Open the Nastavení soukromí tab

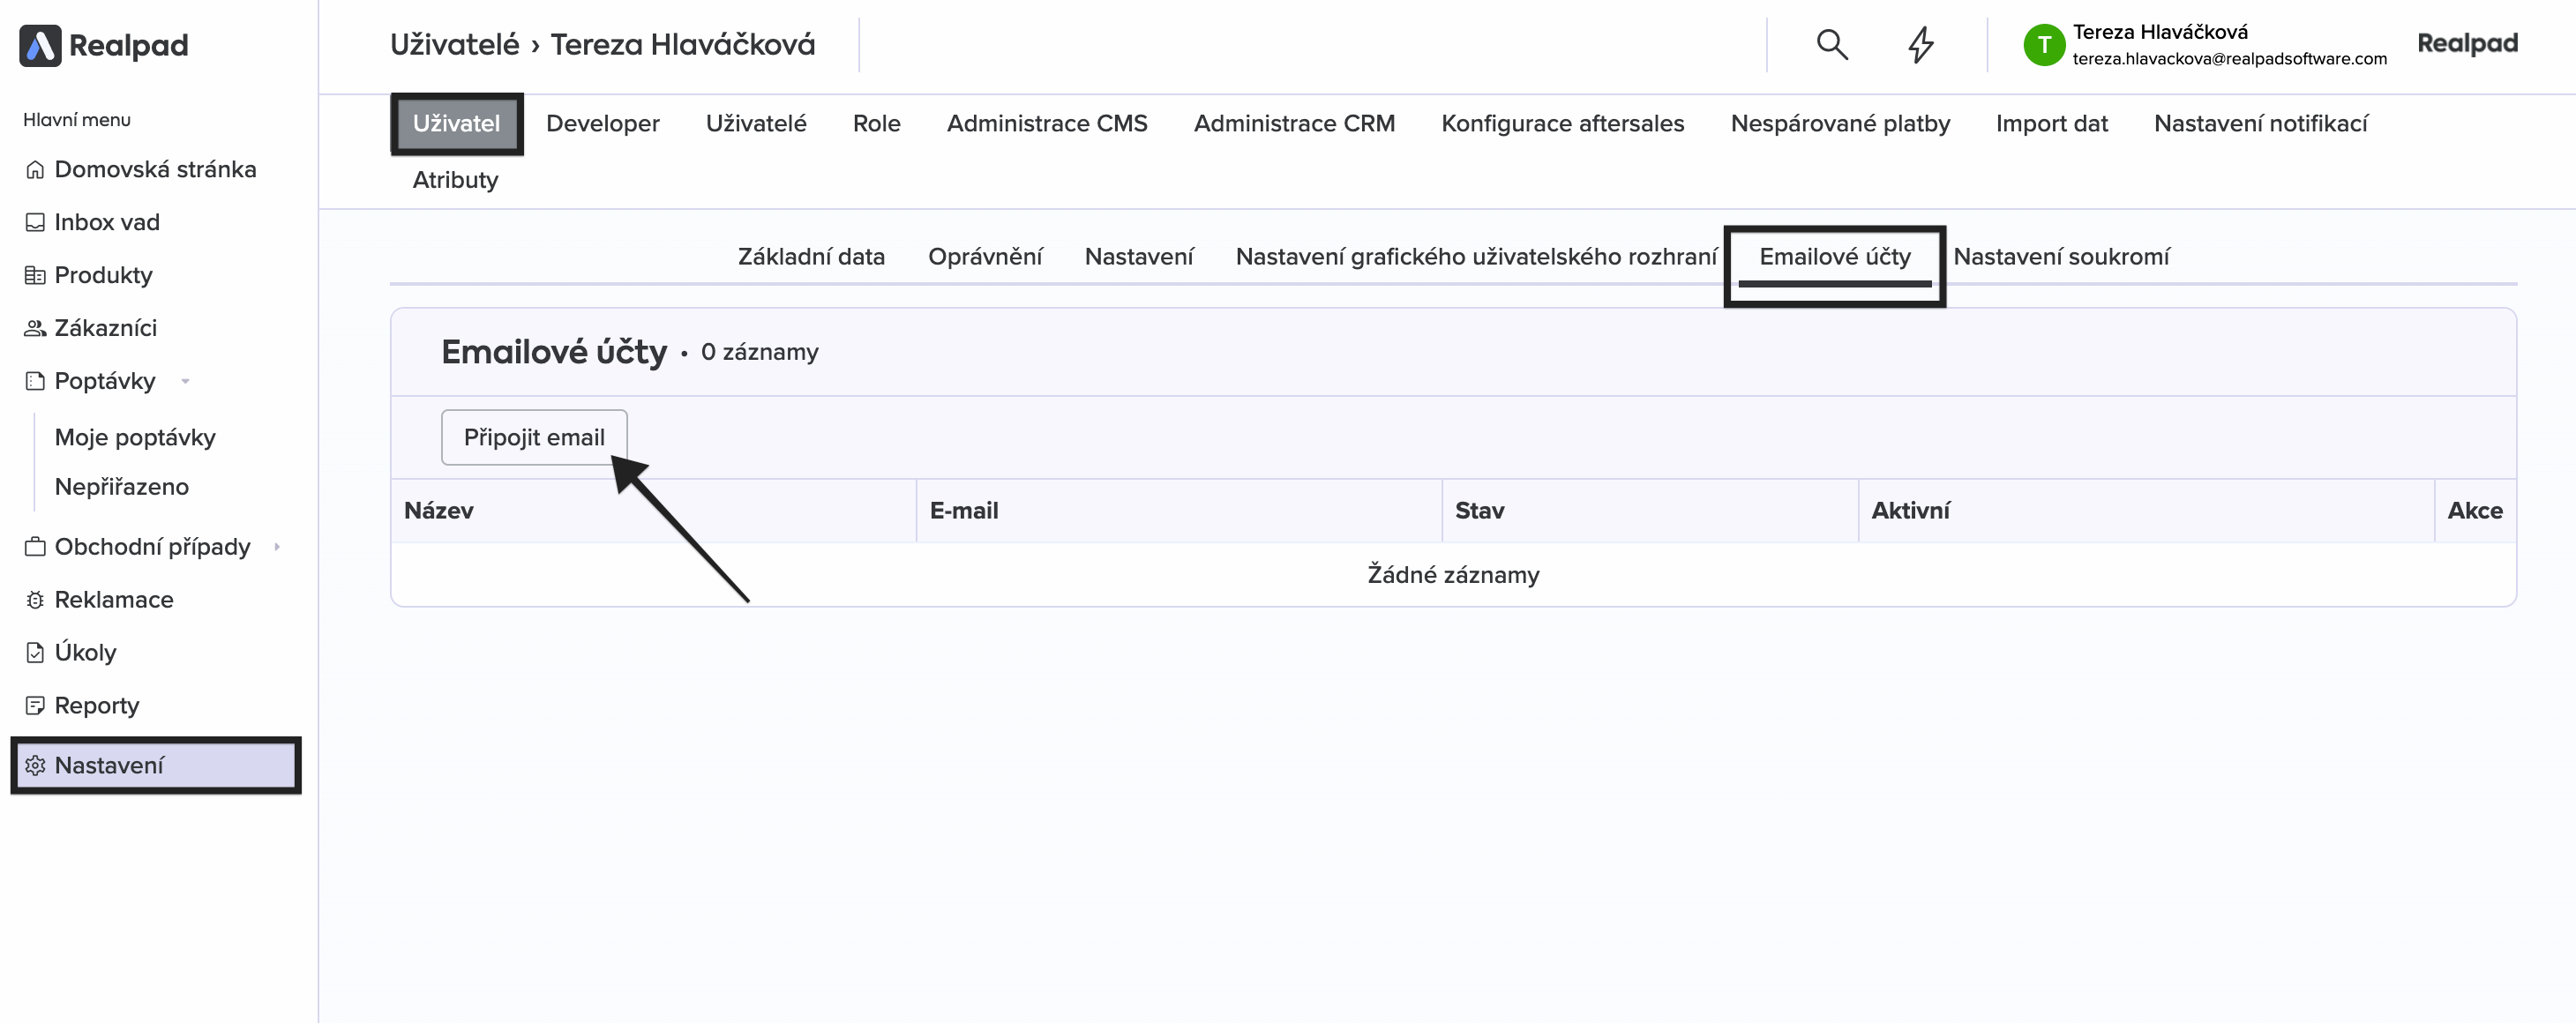(x=2060, y=257)
